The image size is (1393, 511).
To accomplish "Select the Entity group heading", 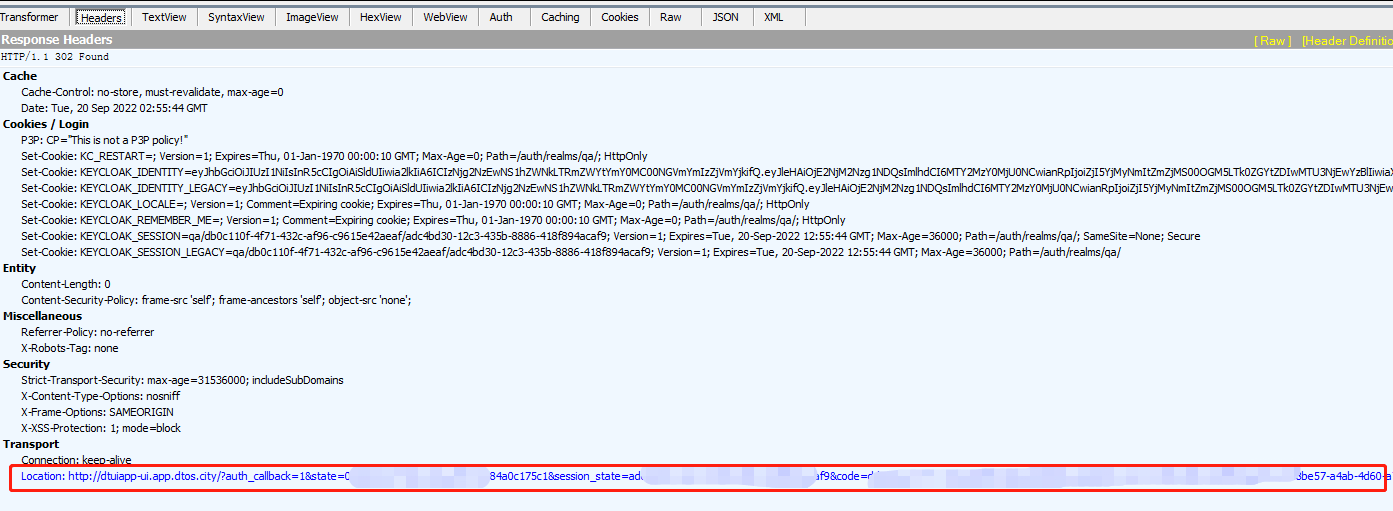I will [20, 268].
